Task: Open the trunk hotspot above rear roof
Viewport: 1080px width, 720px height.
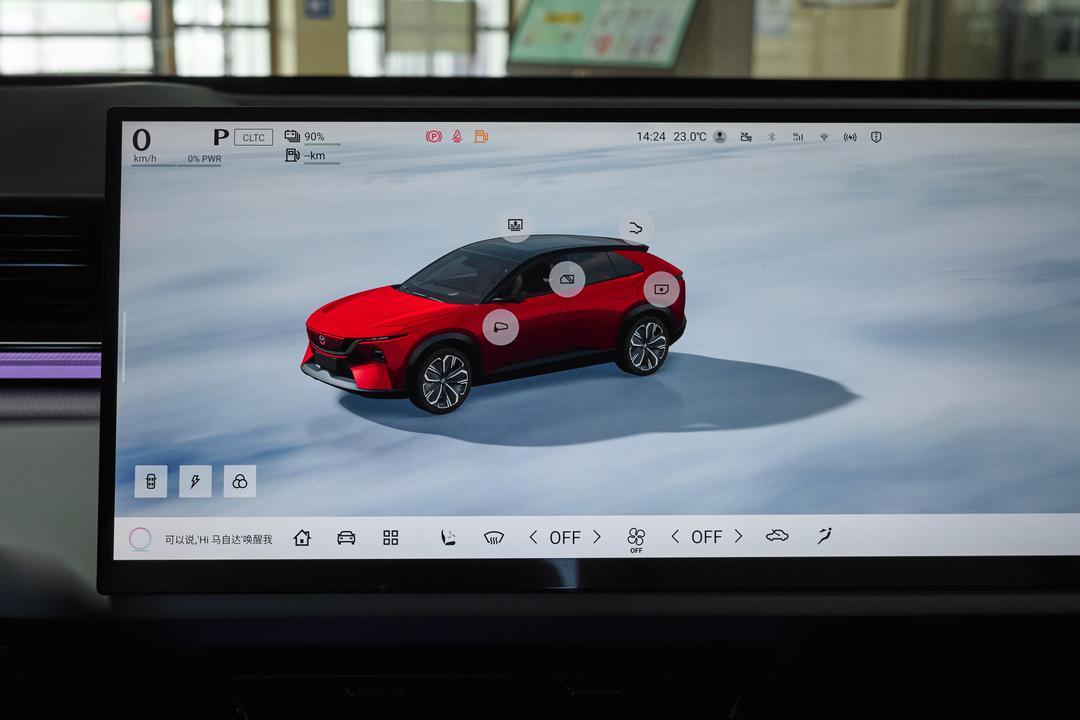Action: click(x=635, y=228)
